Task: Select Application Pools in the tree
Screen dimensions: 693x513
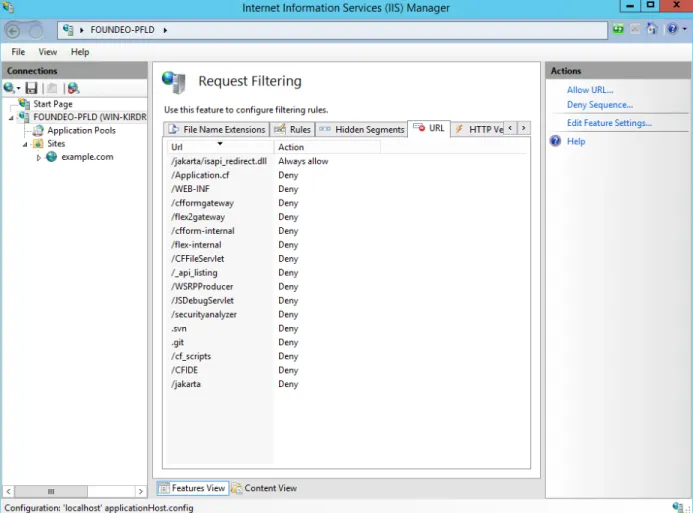Action: click(x=81, y=130)
